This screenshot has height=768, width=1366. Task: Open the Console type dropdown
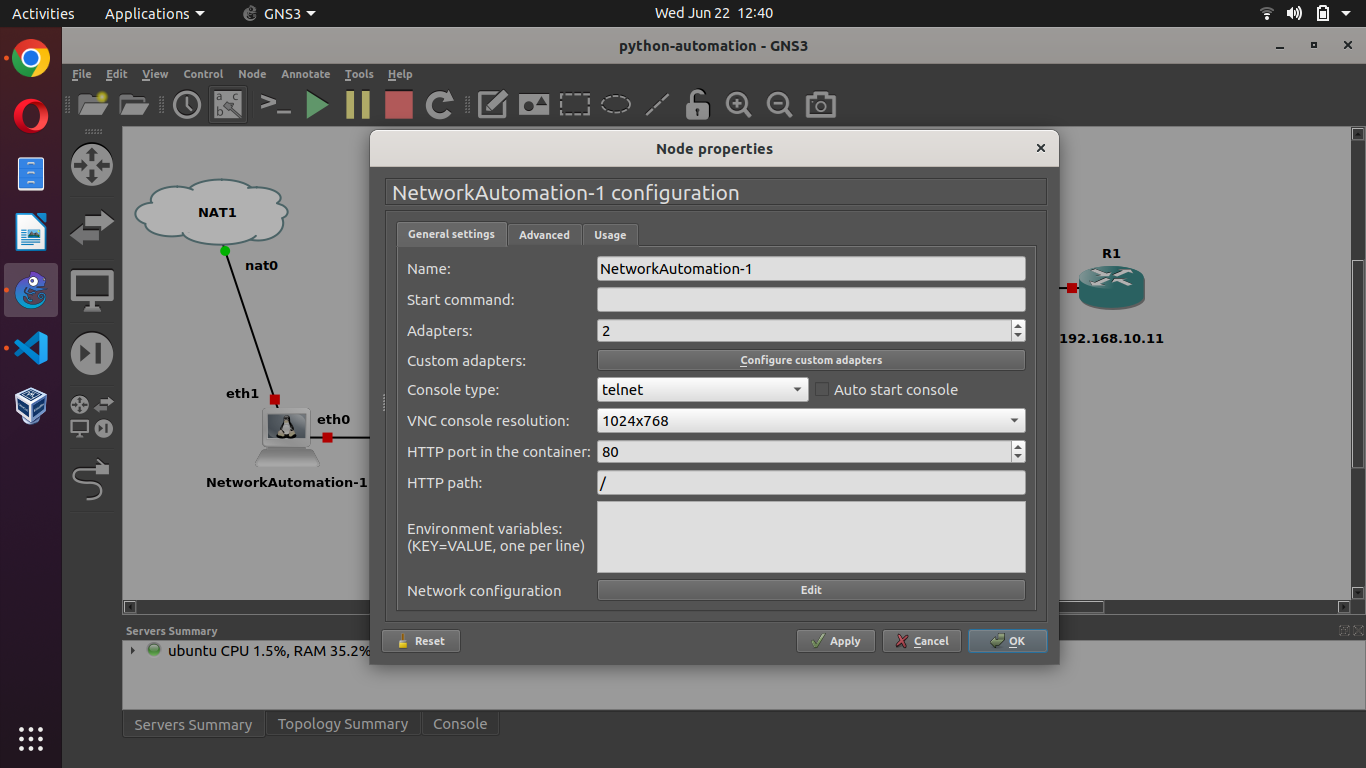tap(702, 390)
